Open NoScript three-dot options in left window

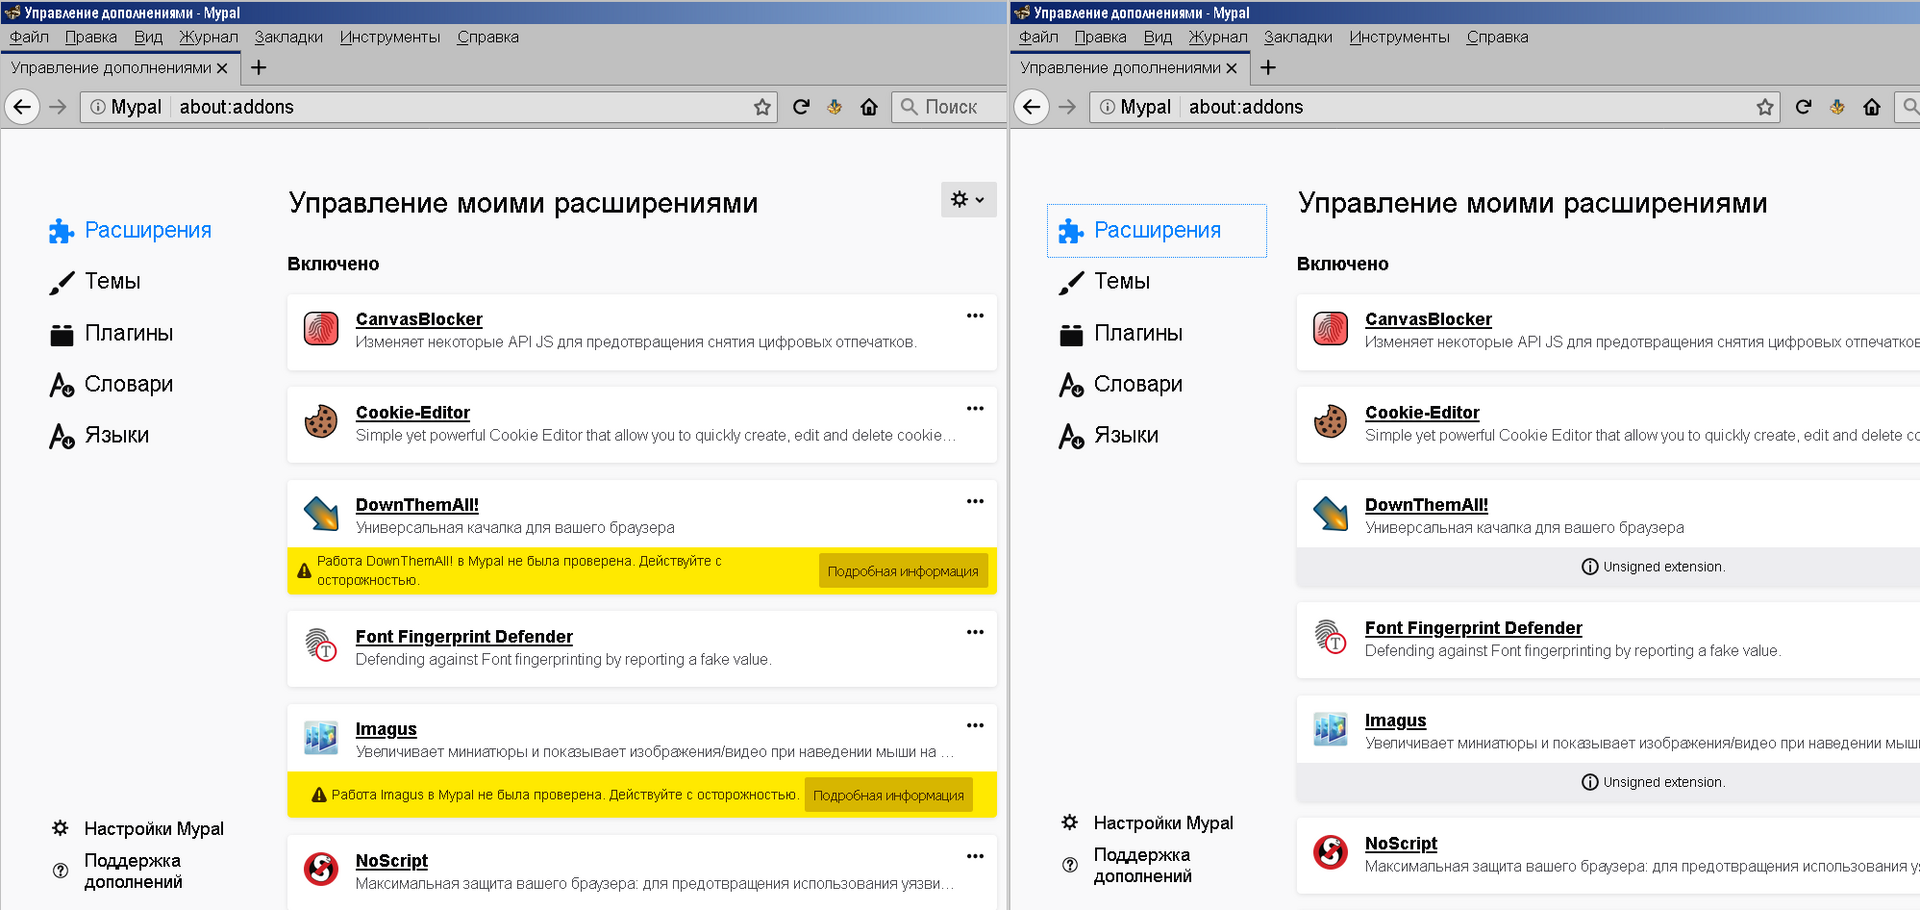point(975,856)
